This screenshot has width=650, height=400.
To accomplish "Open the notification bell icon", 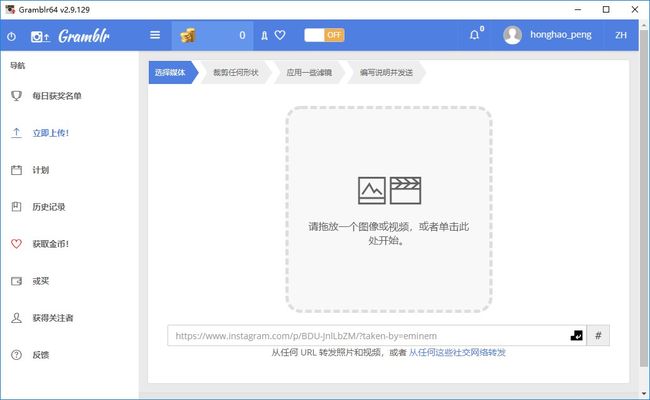I will click(x=474, y=35).
